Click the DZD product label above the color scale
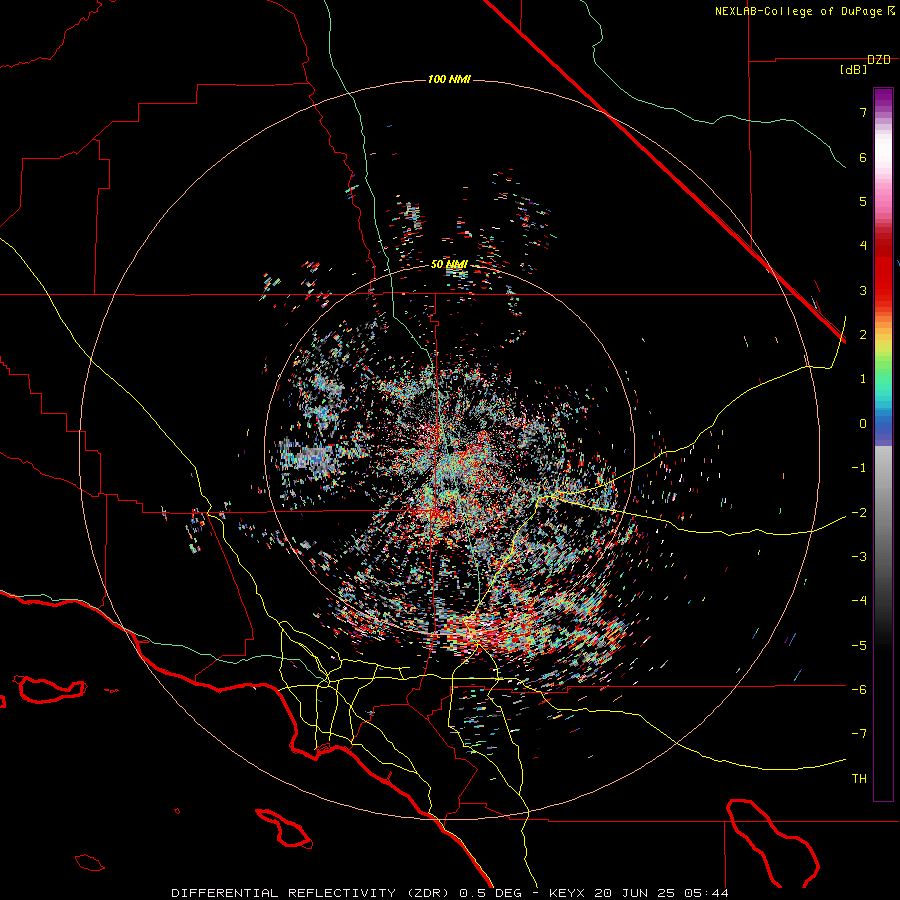 (x=879, y=60)
